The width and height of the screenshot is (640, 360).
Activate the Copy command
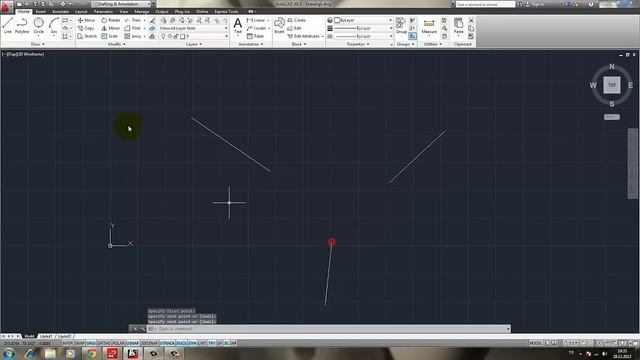tap(86, 28)
